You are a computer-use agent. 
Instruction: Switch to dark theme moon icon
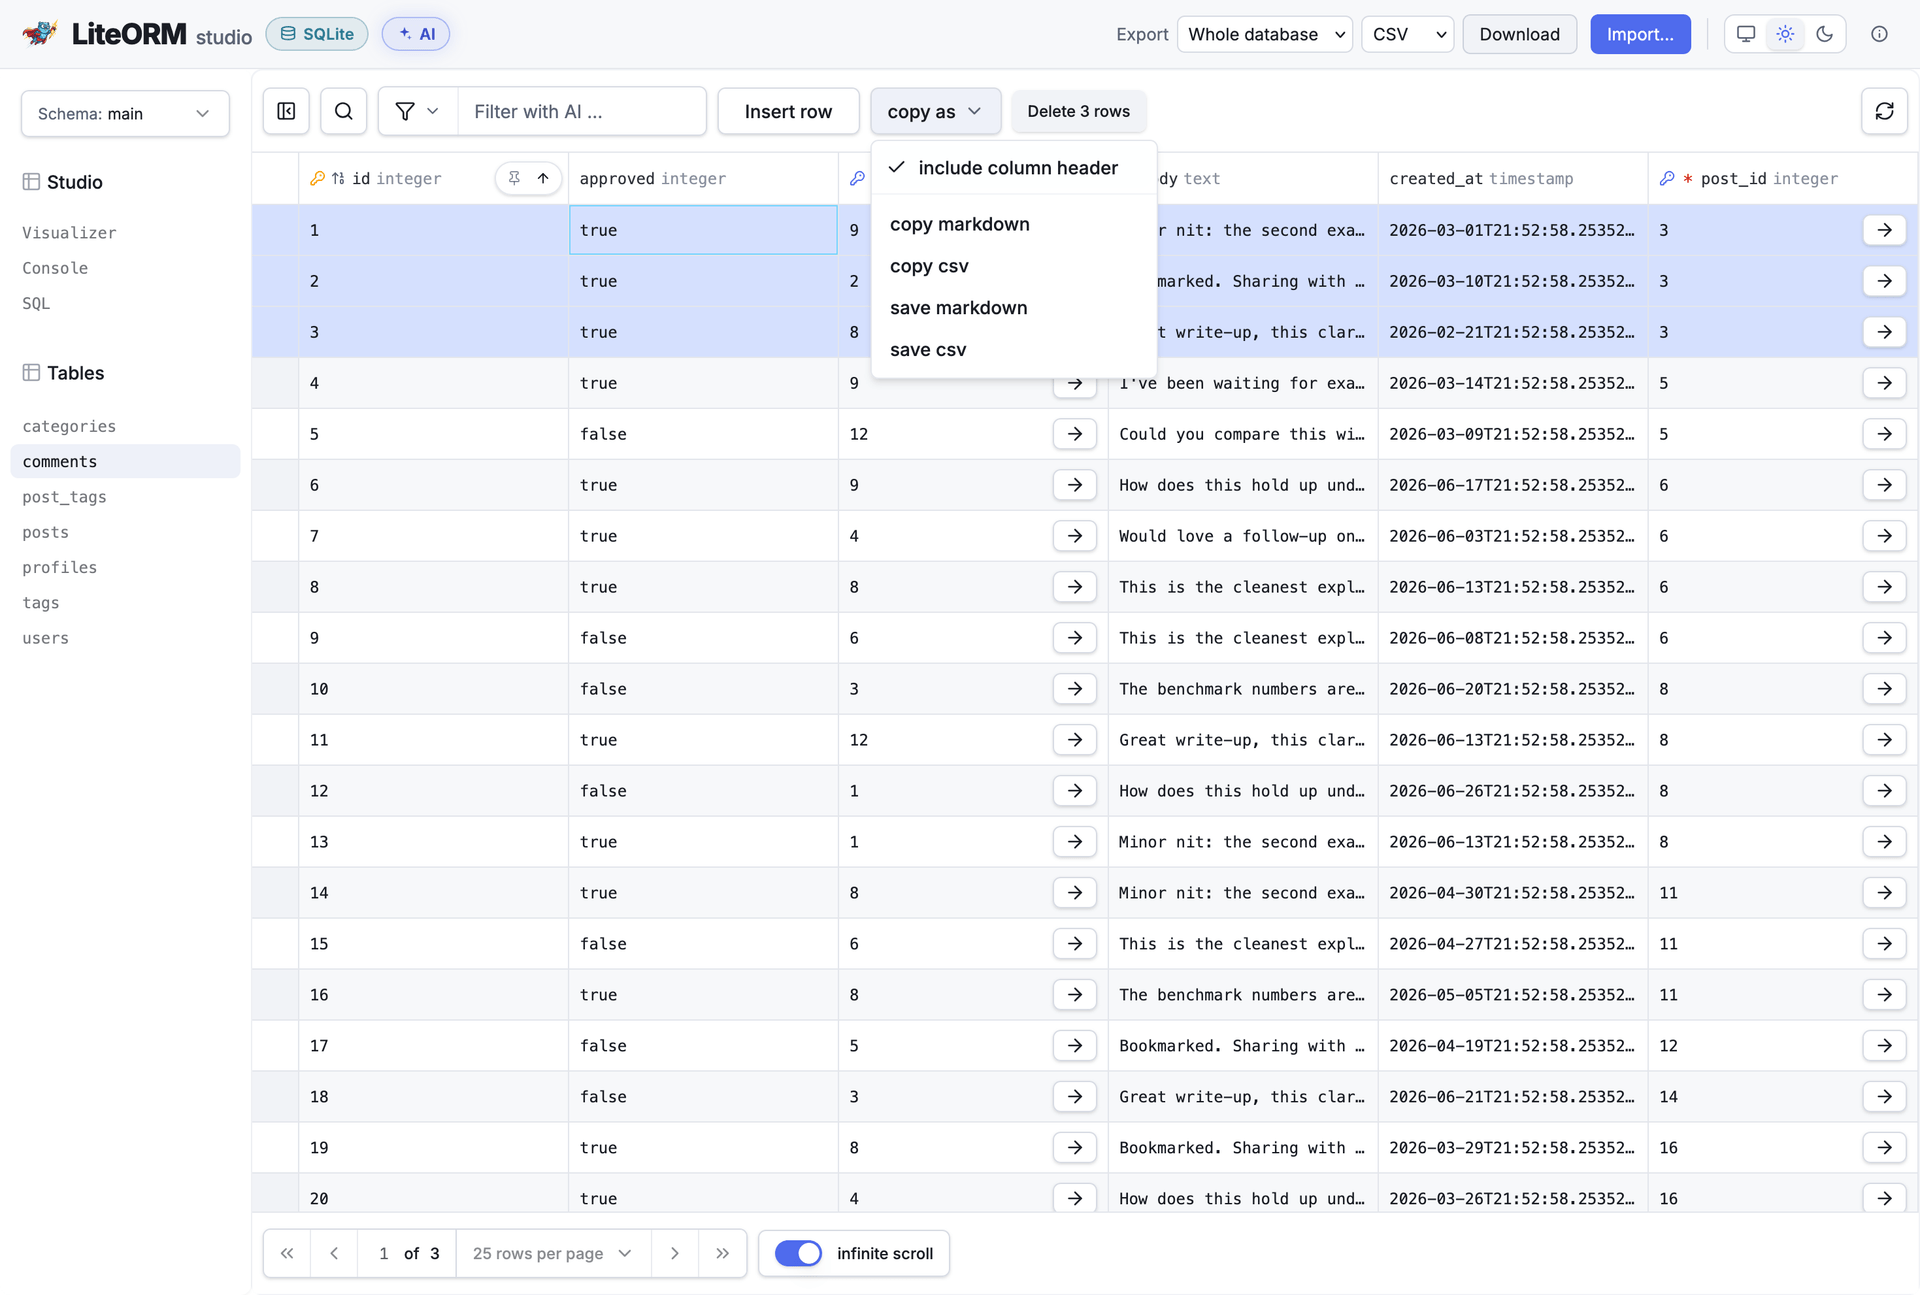click(x=1824, y=34)
